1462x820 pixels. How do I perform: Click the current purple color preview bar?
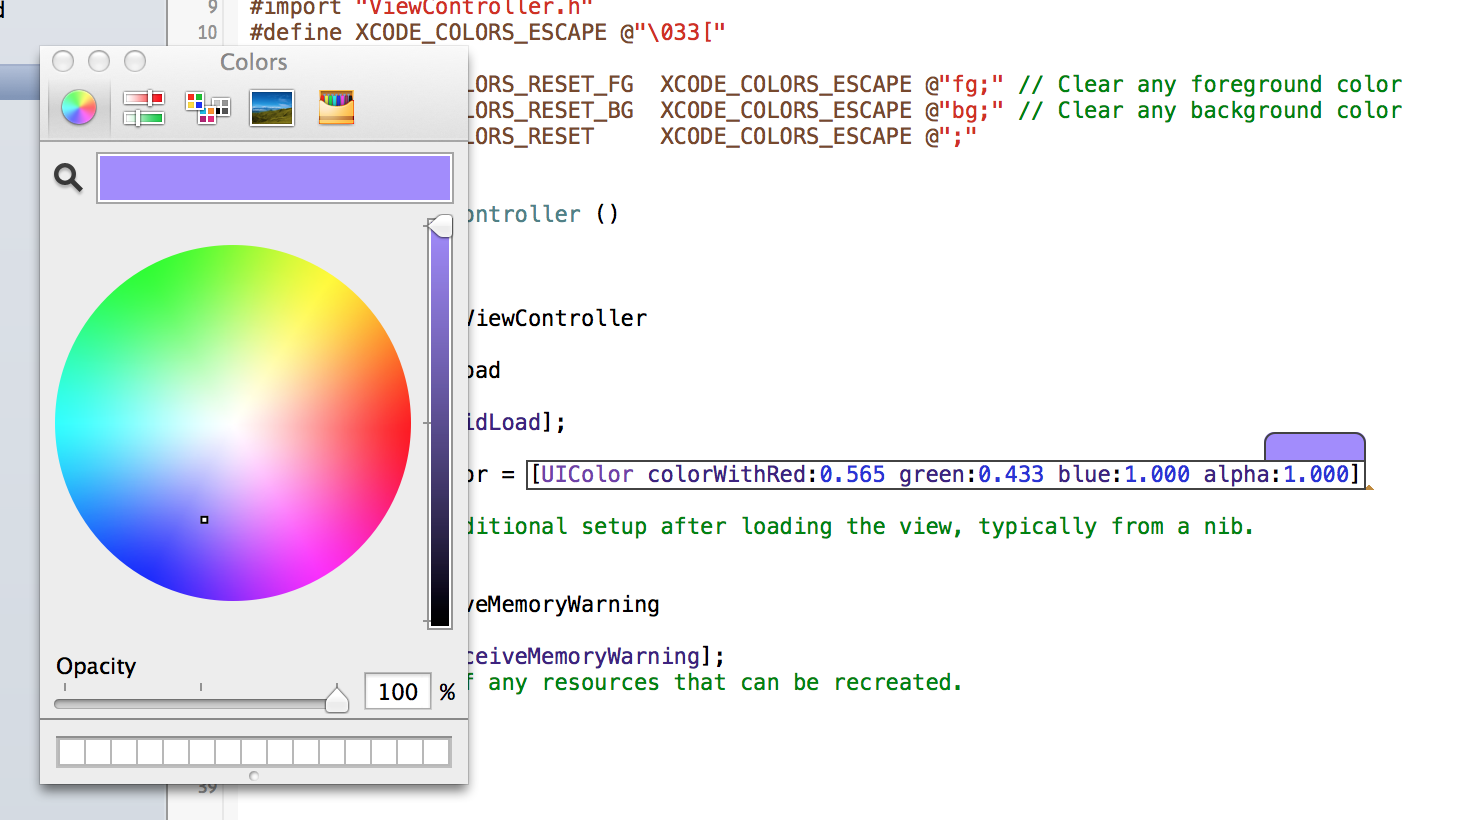pos(275,178)
